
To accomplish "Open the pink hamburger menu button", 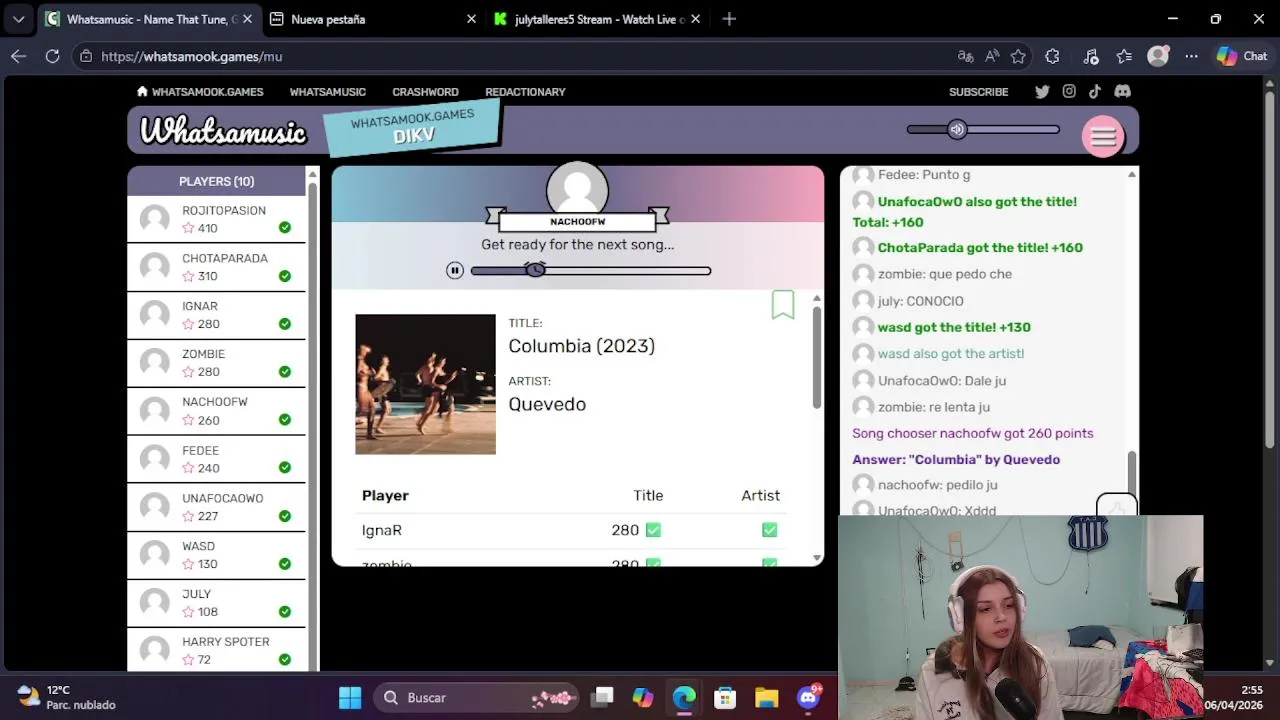I will point(1103,137).
